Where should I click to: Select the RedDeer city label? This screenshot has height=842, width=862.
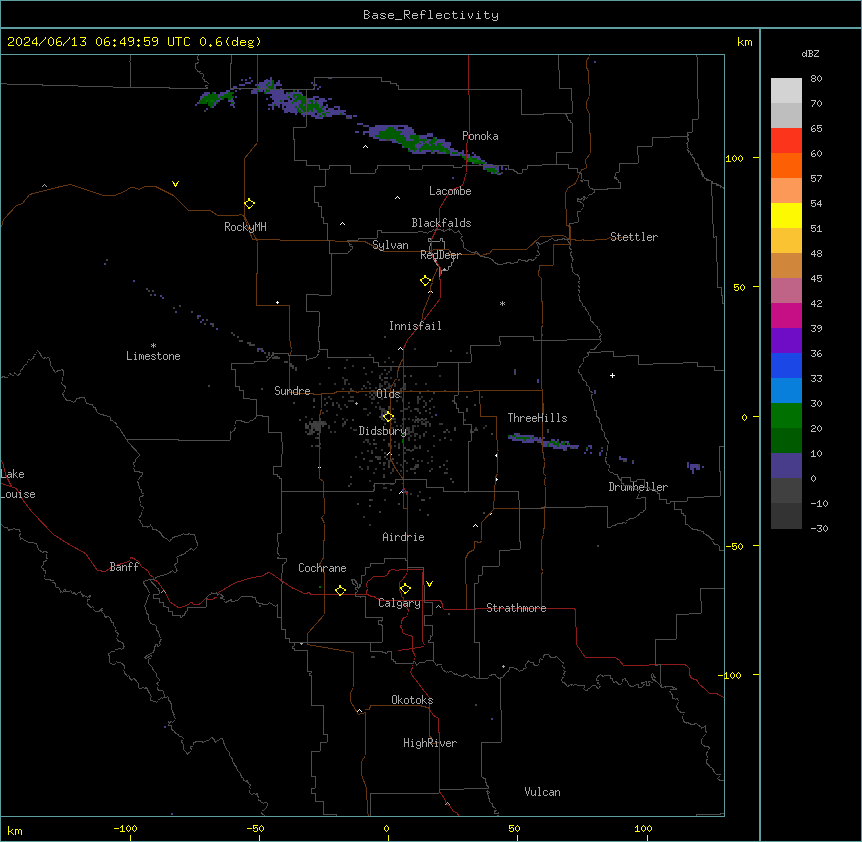click(440, 255)
